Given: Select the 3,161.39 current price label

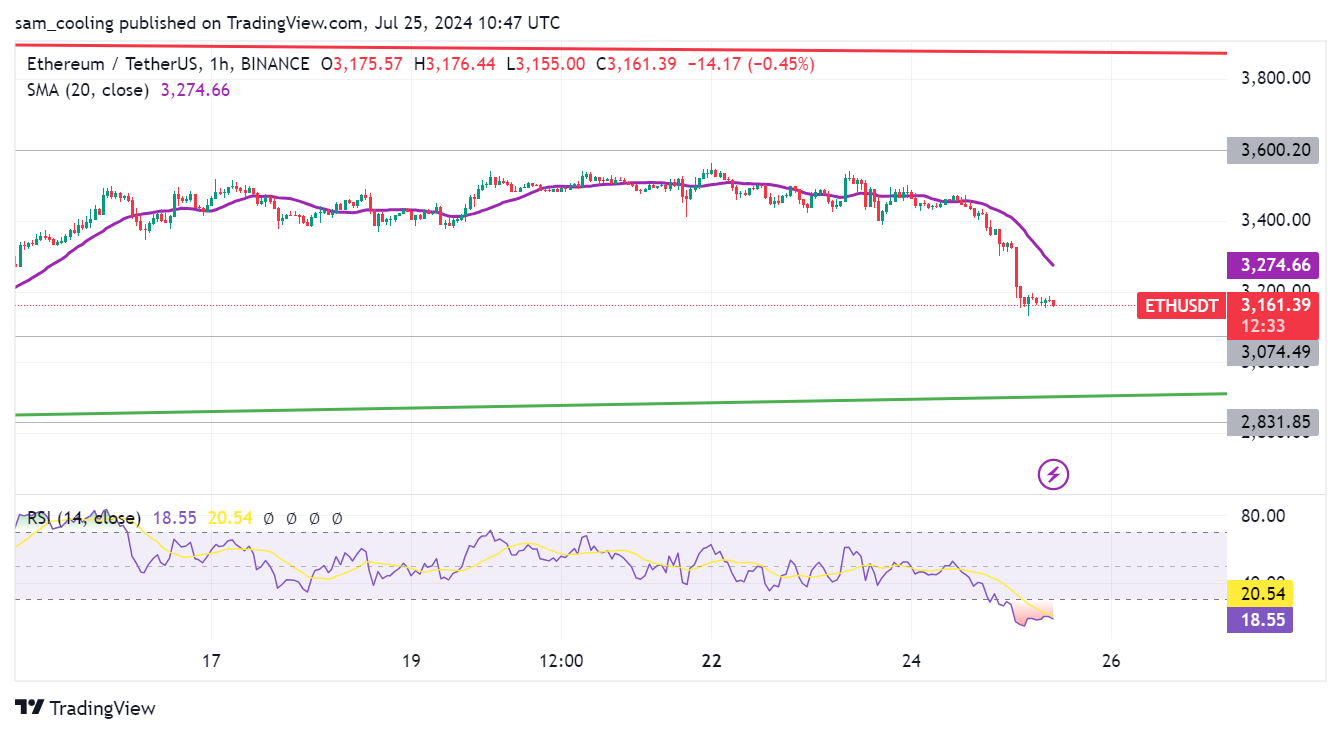Looking at the screenshot, I should 1275,305.
